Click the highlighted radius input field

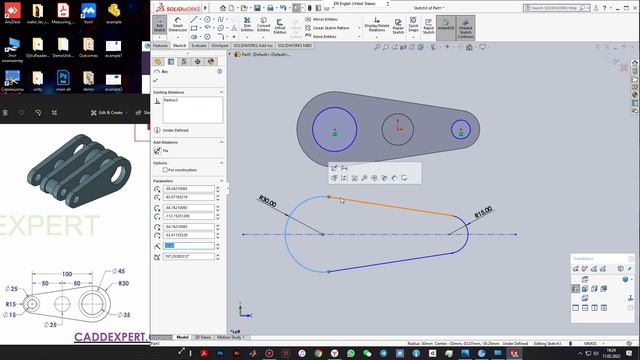189,246
